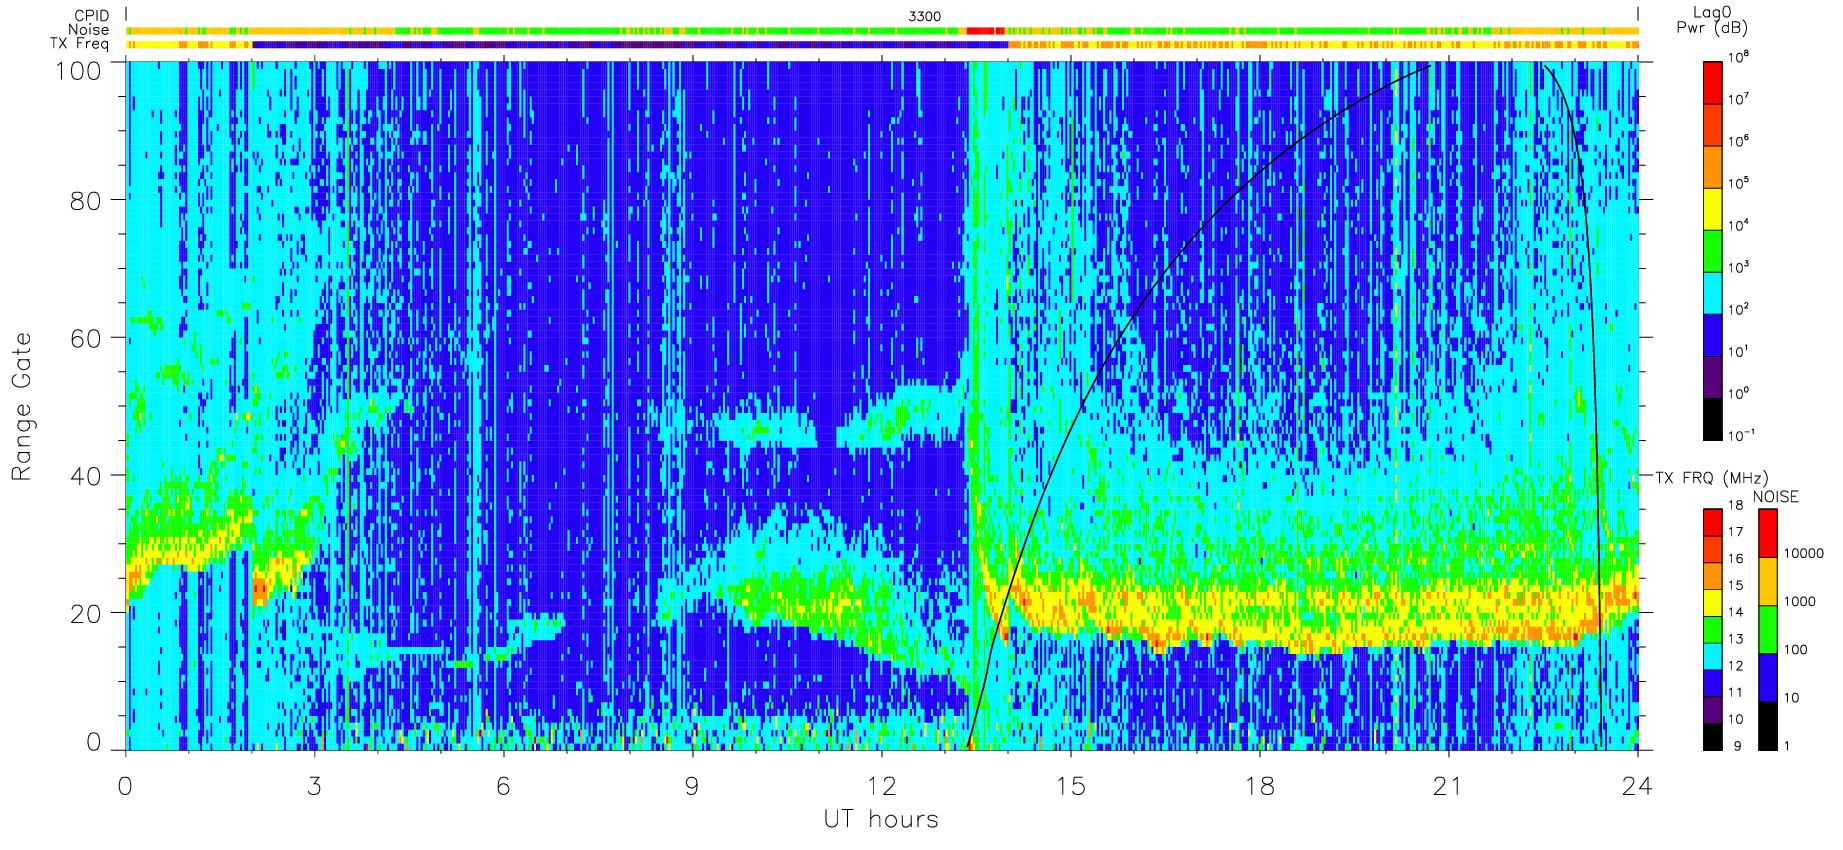Pick the black bottom segment of the Lag0 power colorbar
This screenshot has width=1843, height=850.
click(1713, 419)
